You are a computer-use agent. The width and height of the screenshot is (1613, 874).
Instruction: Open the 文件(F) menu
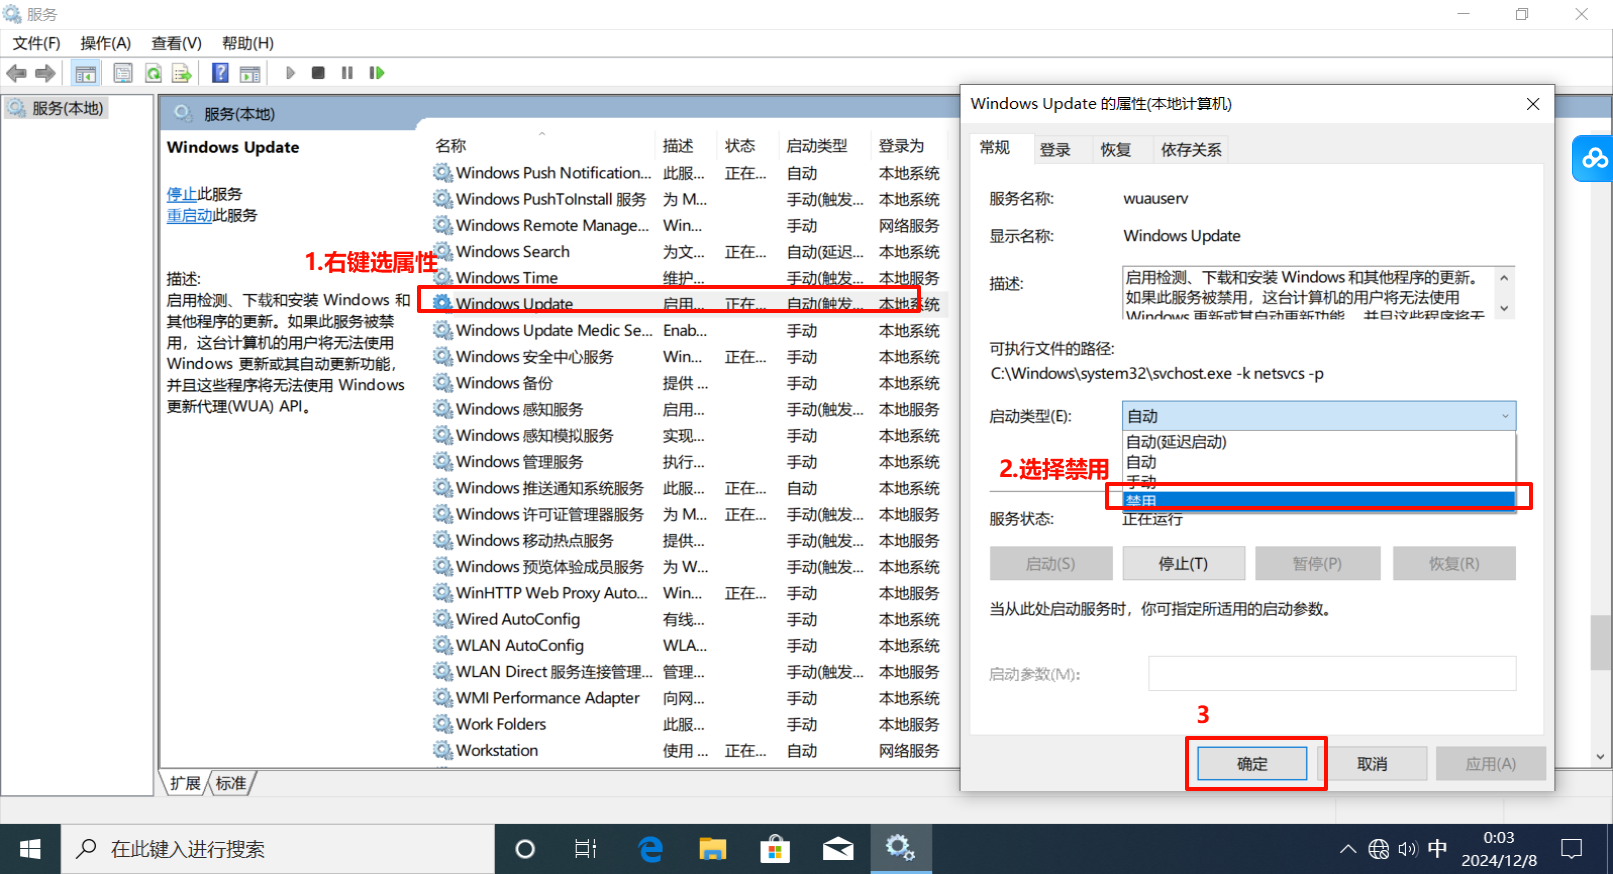[x=36, y=43]
